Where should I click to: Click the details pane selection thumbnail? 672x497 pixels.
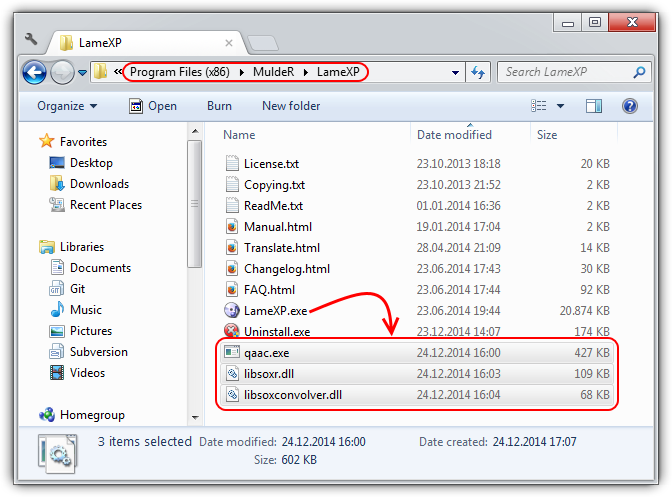pyautogui.click(x=58, y=454)
